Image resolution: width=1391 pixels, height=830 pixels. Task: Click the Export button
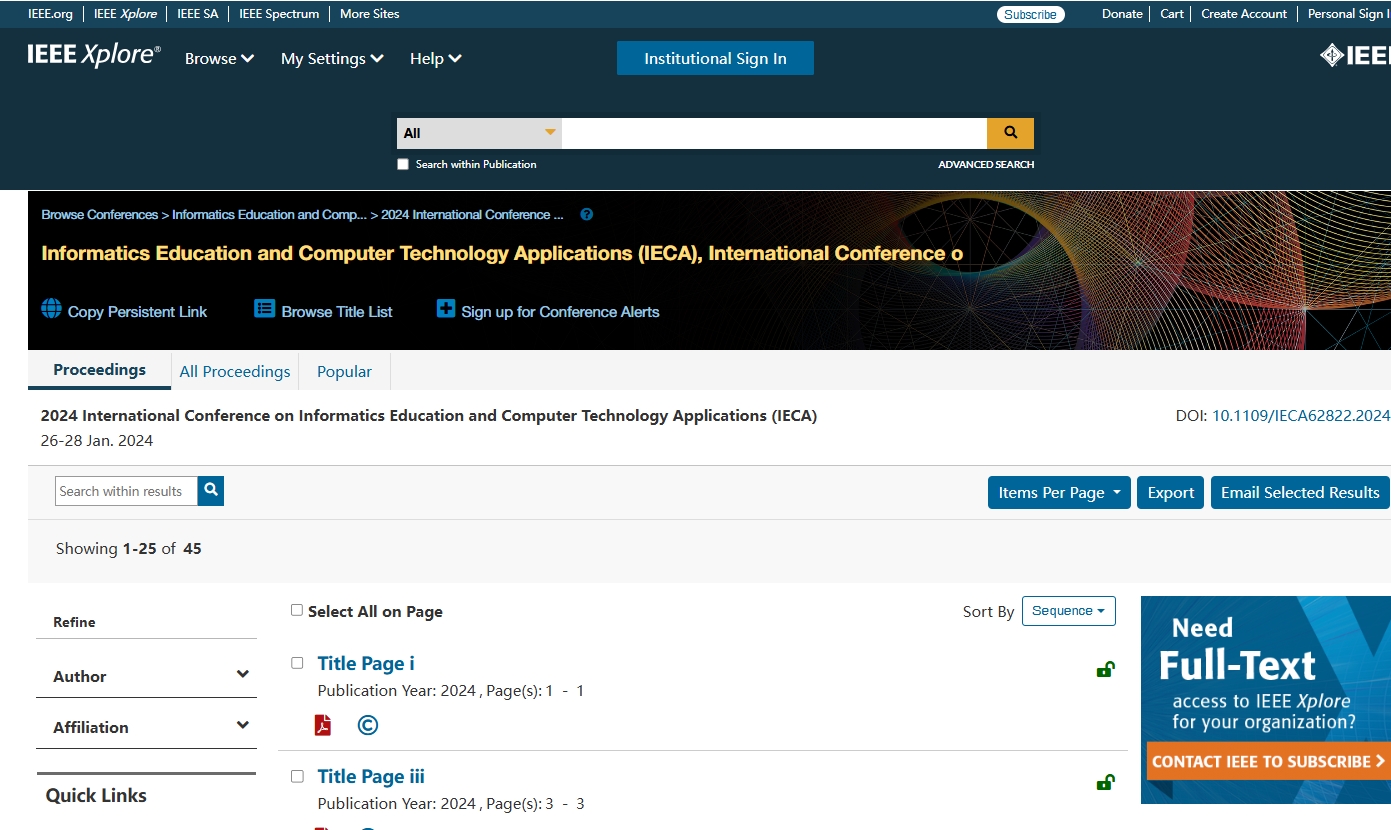click(x=1170, y=492)
